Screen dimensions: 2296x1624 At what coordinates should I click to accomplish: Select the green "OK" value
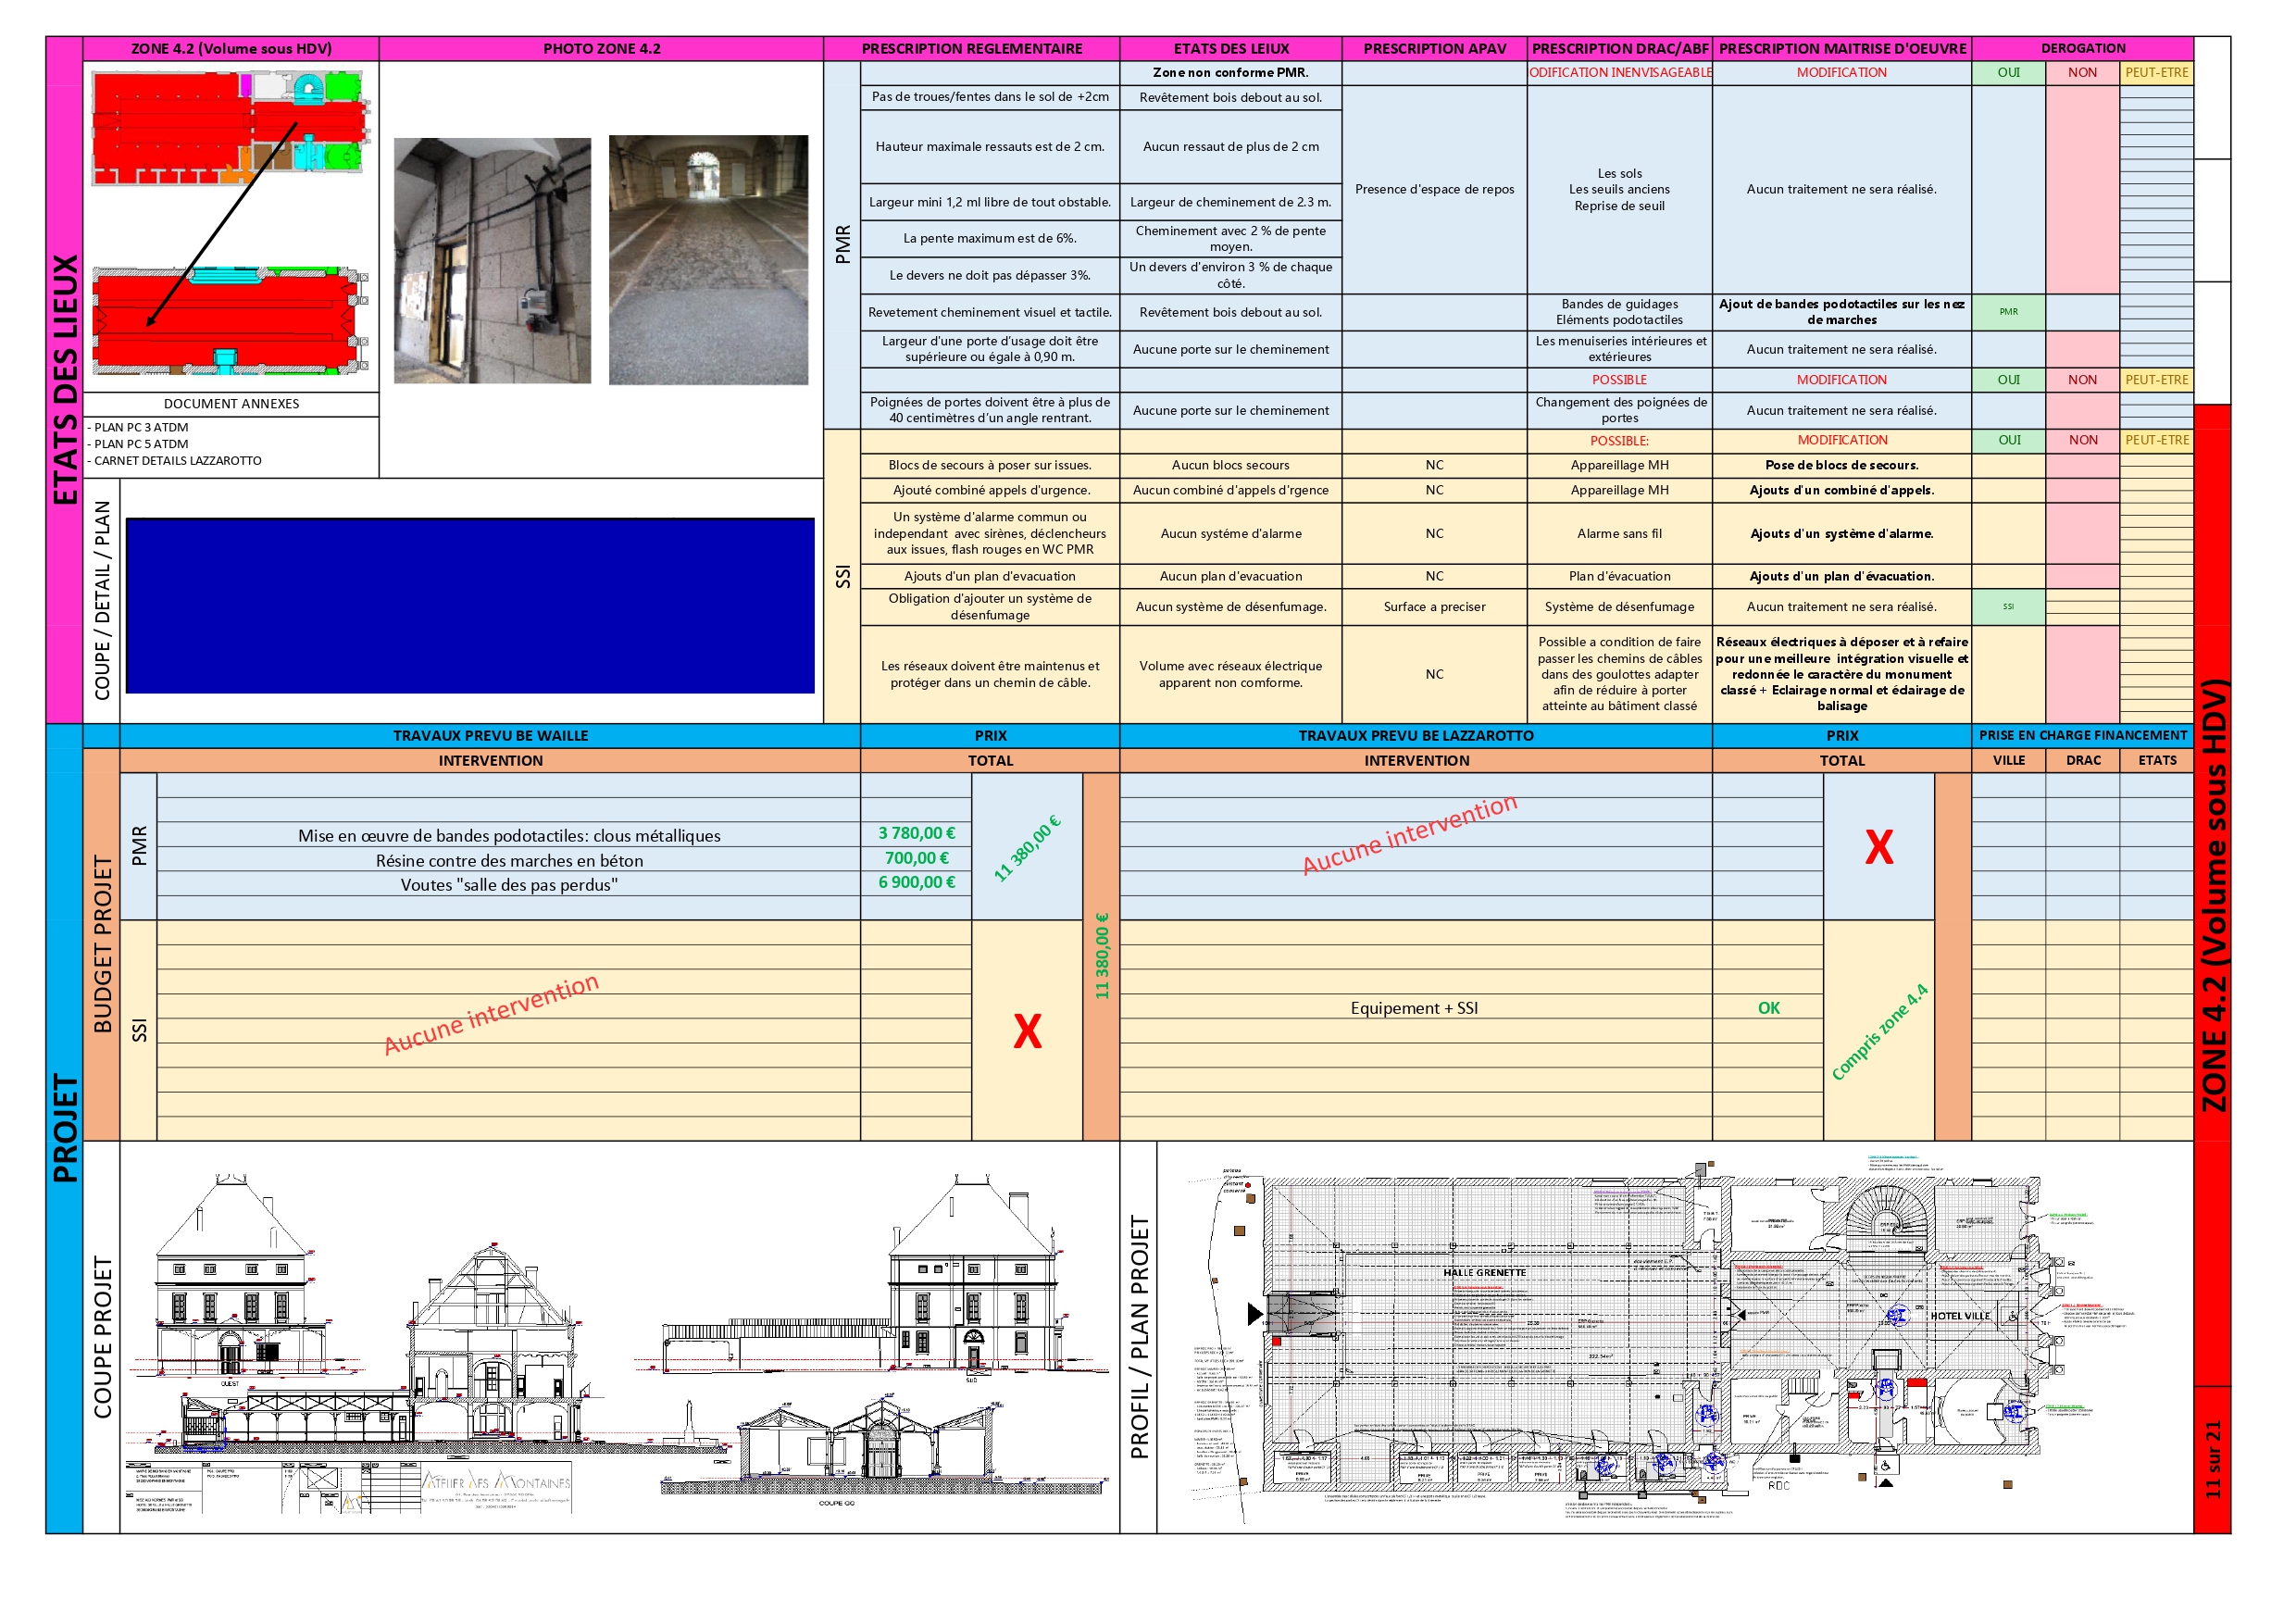click(1768, 1008)
